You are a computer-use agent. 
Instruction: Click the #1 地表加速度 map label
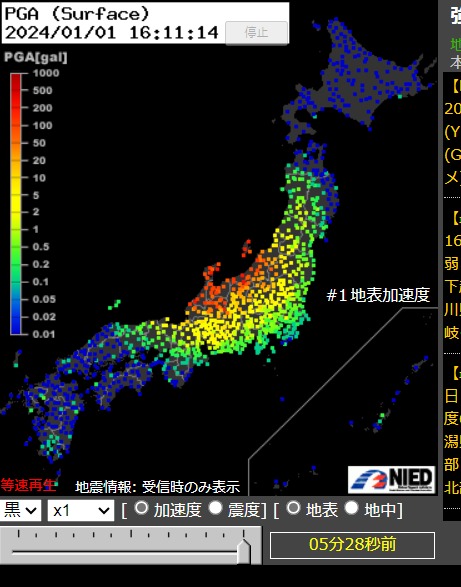(378, 295)
